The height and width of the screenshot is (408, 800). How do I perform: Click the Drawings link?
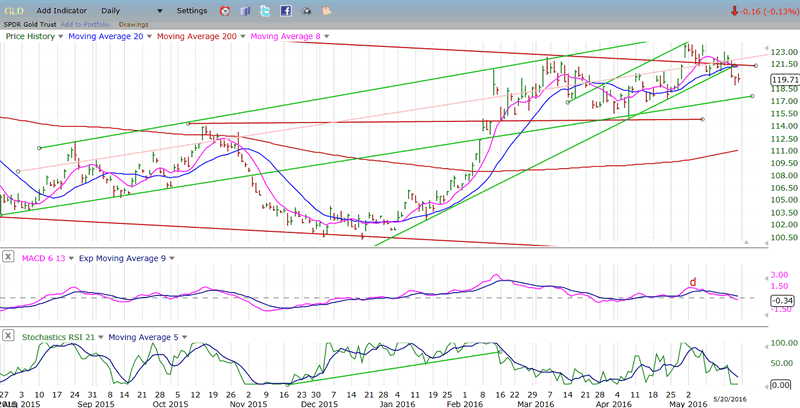point(132,23)
